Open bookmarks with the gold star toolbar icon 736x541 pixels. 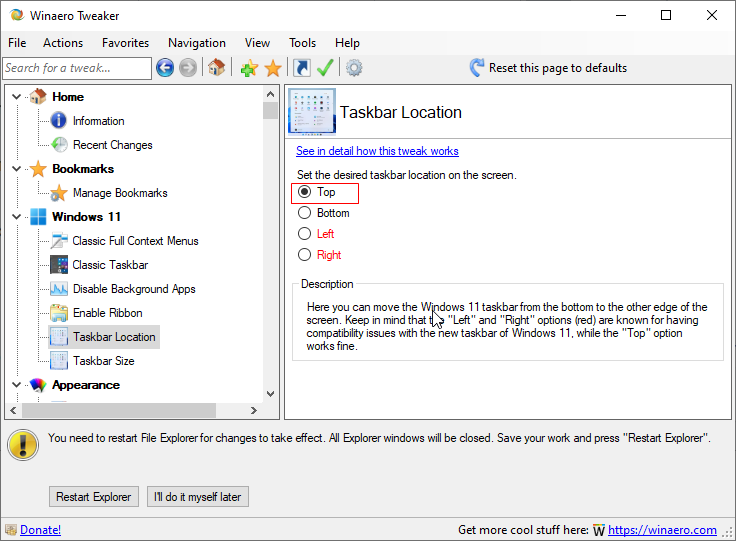point(273,68)
